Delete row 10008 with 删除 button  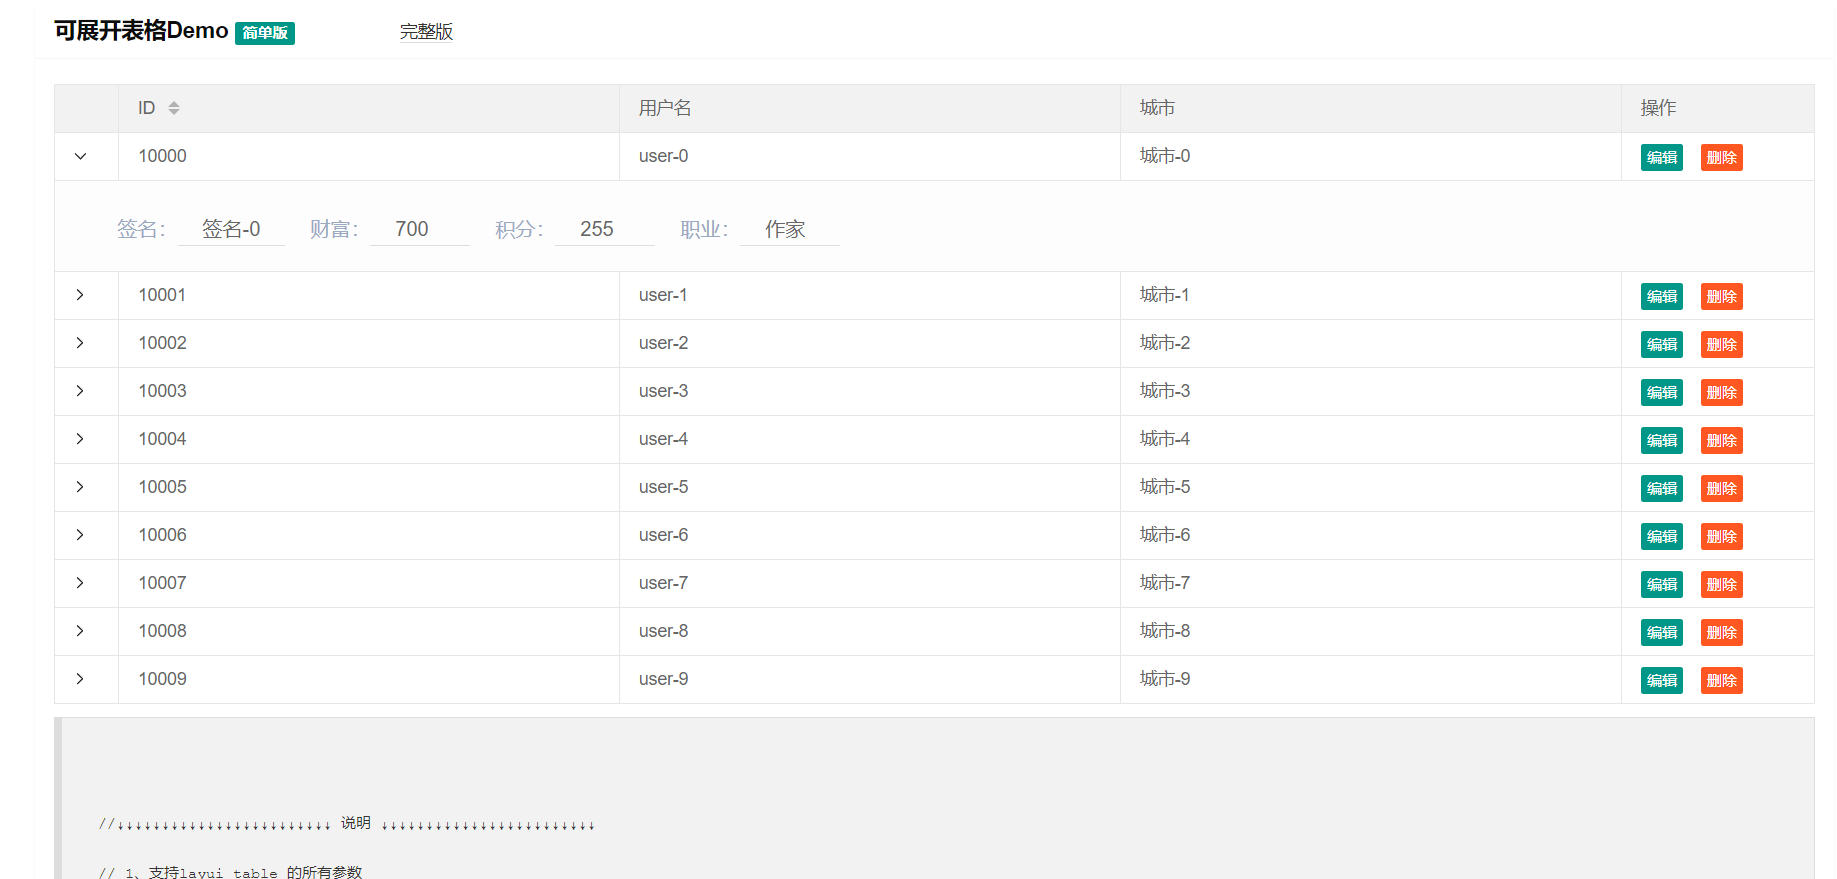pyautogui.click(x=1721, y=633)
